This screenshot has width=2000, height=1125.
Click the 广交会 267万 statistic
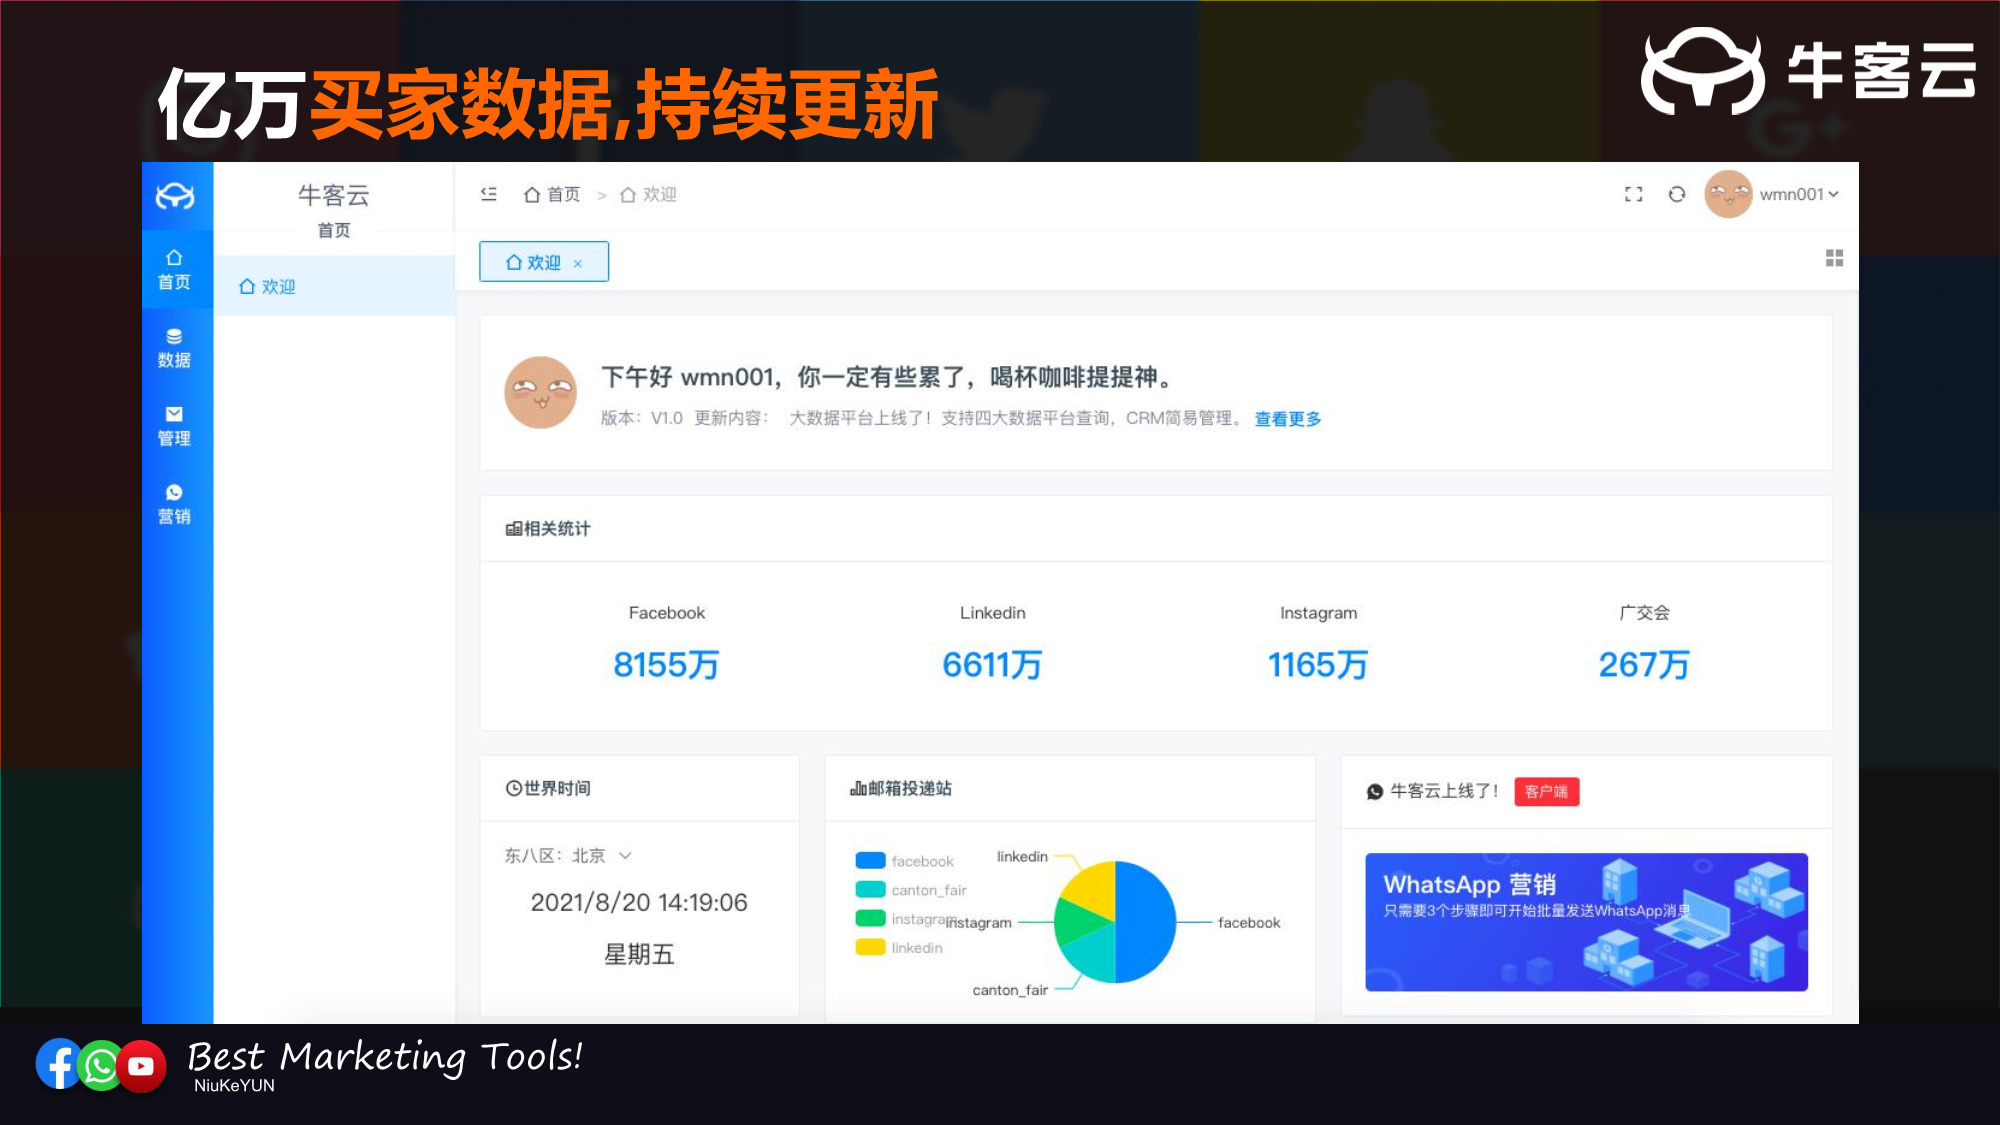[x=1644, y=643]
